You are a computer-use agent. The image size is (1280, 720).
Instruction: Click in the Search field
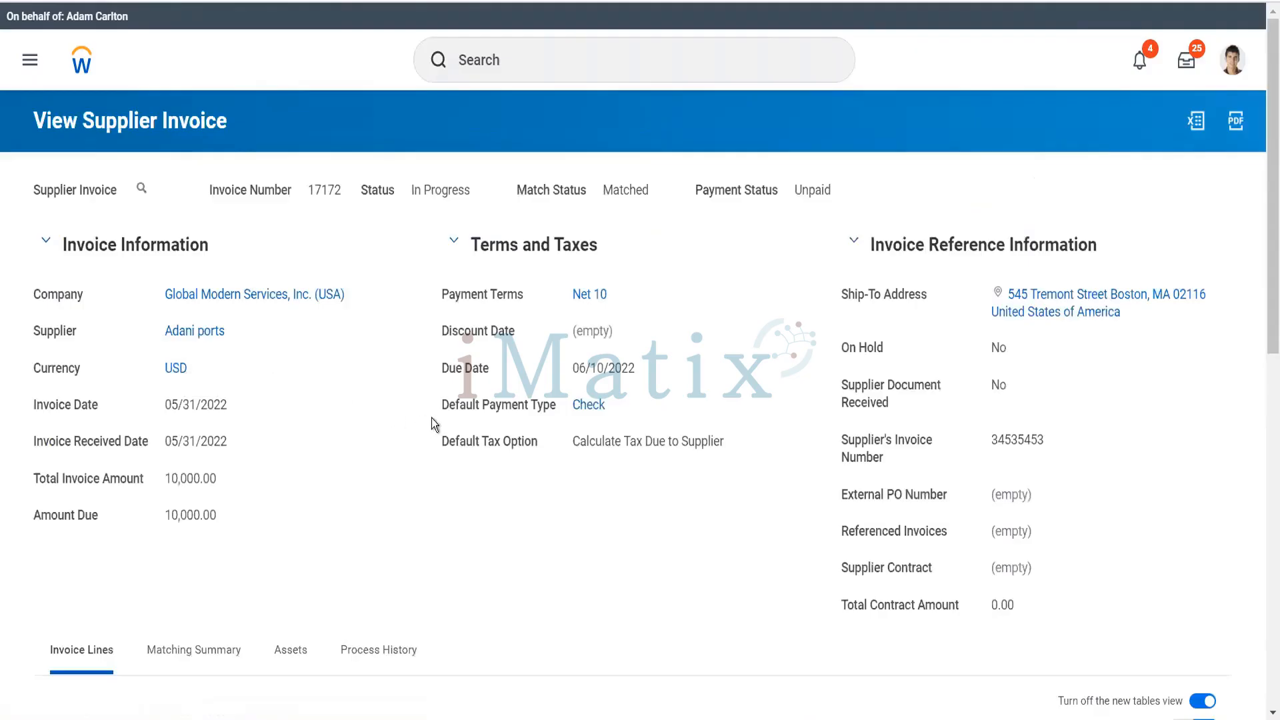(634, 60)
